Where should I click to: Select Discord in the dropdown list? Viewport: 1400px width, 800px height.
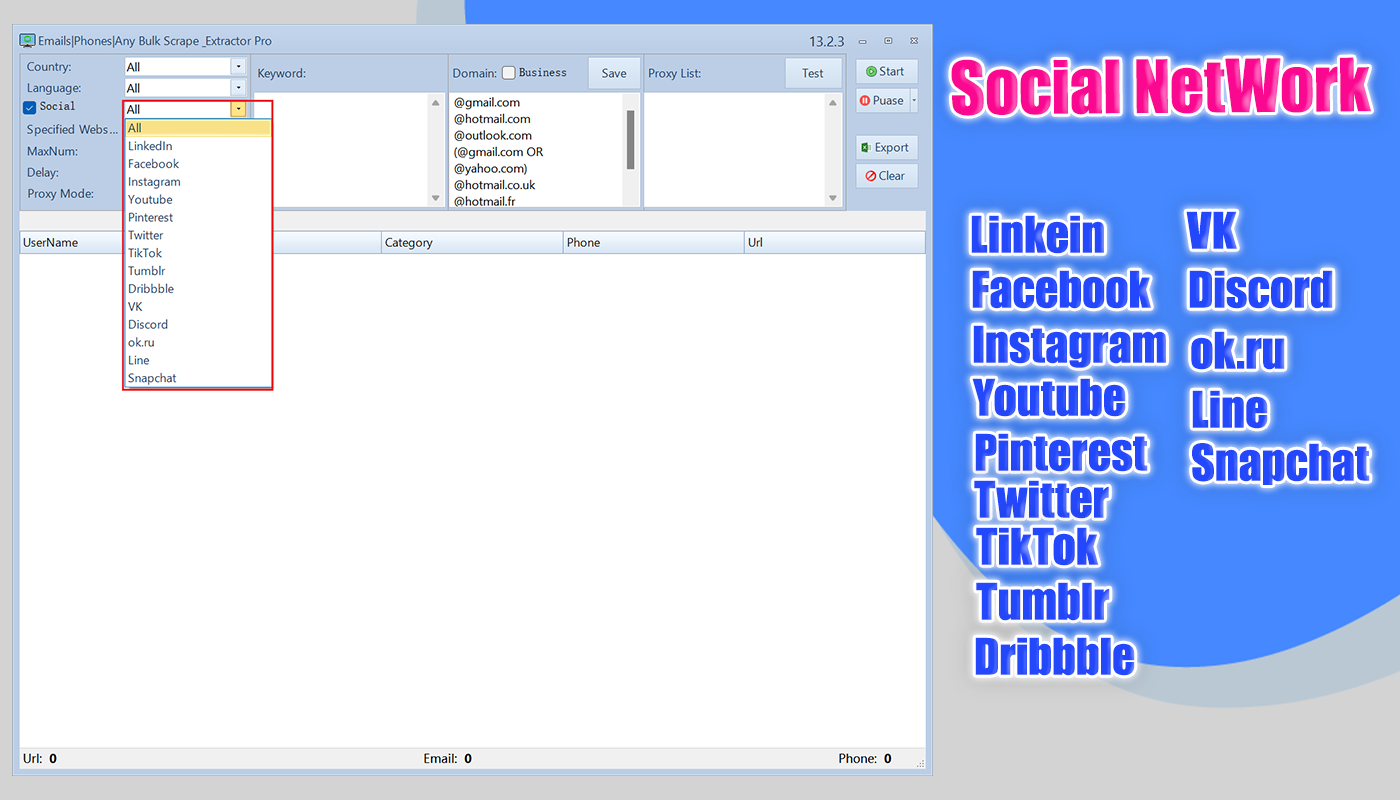pos(198,325)
